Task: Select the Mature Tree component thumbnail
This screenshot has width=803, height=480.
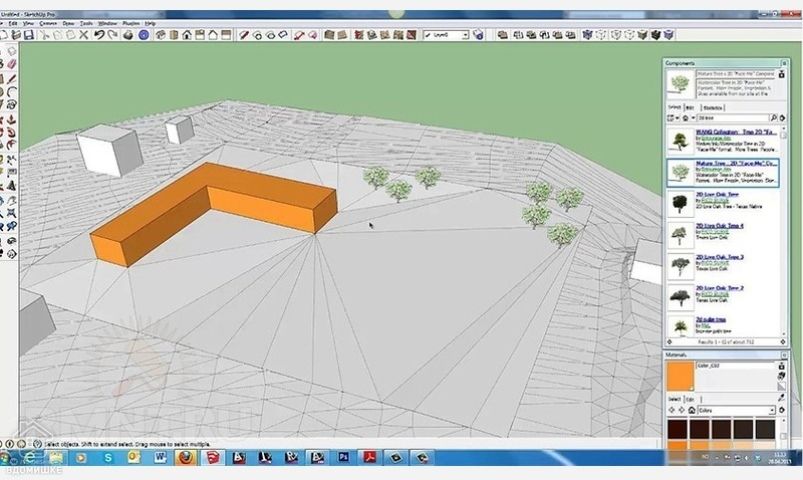Action: point(680,169)
